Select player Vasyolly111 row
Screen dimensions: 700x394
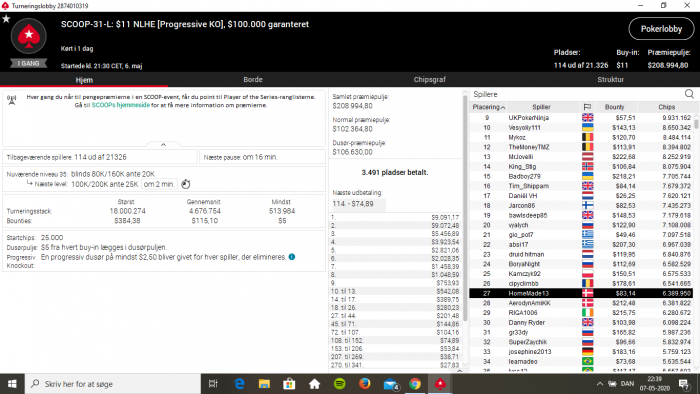(x=581, y=128)
